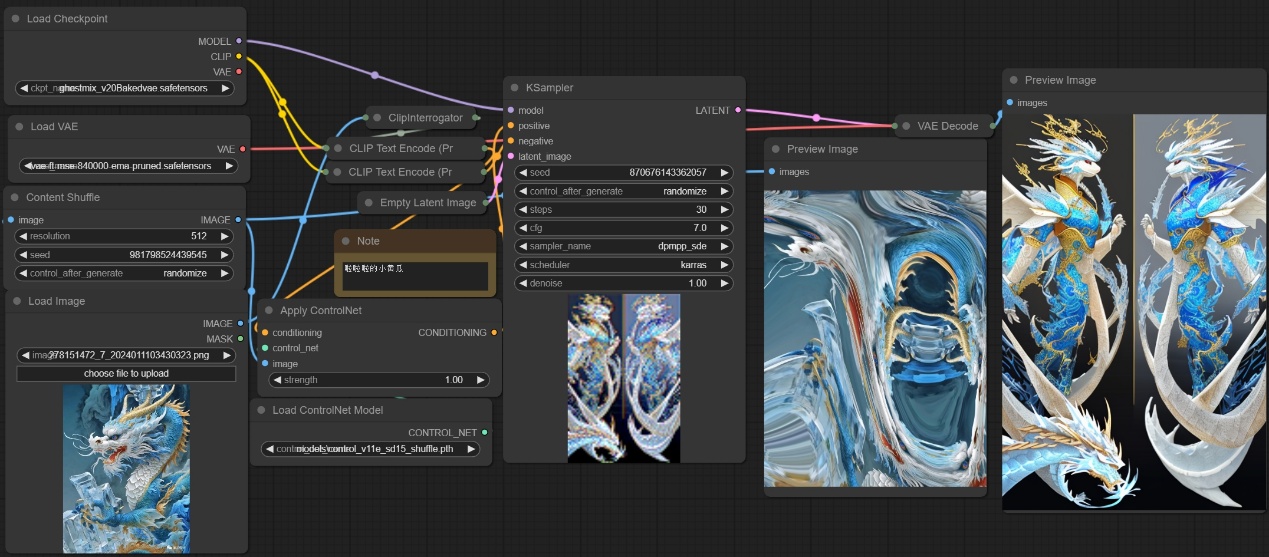This screenshot has width=1269, height=557.
Task: Click the strength slider in Apply ControlNet
Action: click(378, 381)
